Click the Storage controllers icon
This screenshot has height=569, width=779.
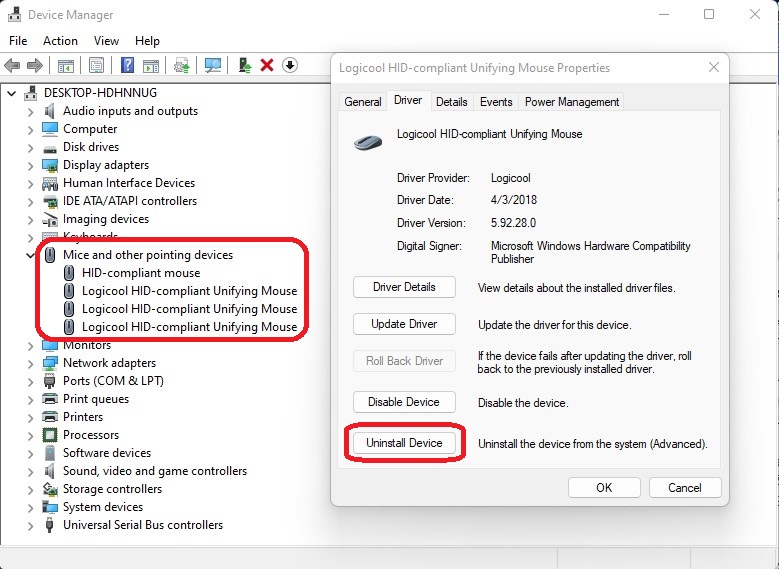pyautogui.click(x=50, y=489)
